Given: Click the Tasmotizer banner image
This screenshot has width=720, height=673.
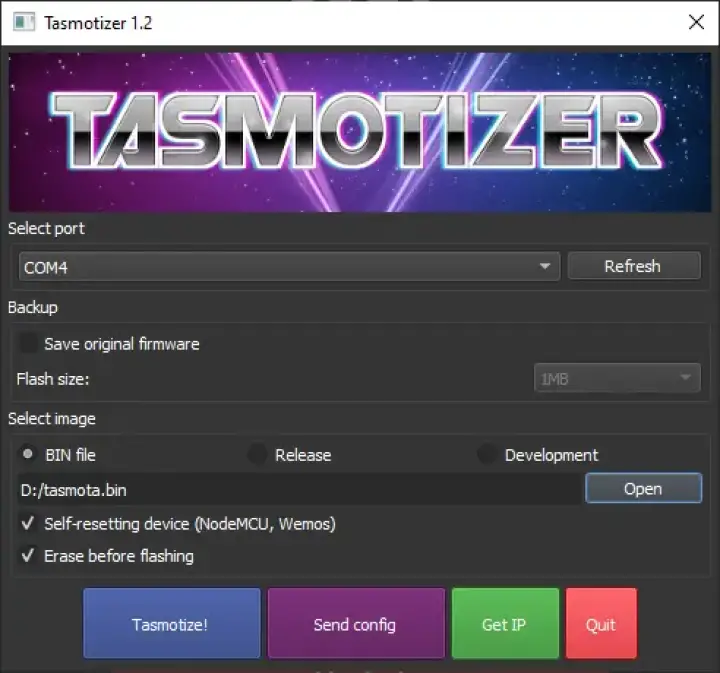Looking at the screenshot, I should pos(360,132).
